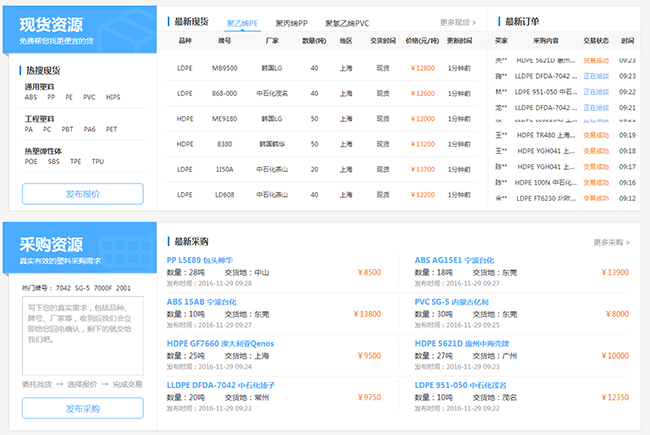Click the MB9500 韩国LG stock row
The height and width of the screenshot is (435, 650).
click(320, 68)
